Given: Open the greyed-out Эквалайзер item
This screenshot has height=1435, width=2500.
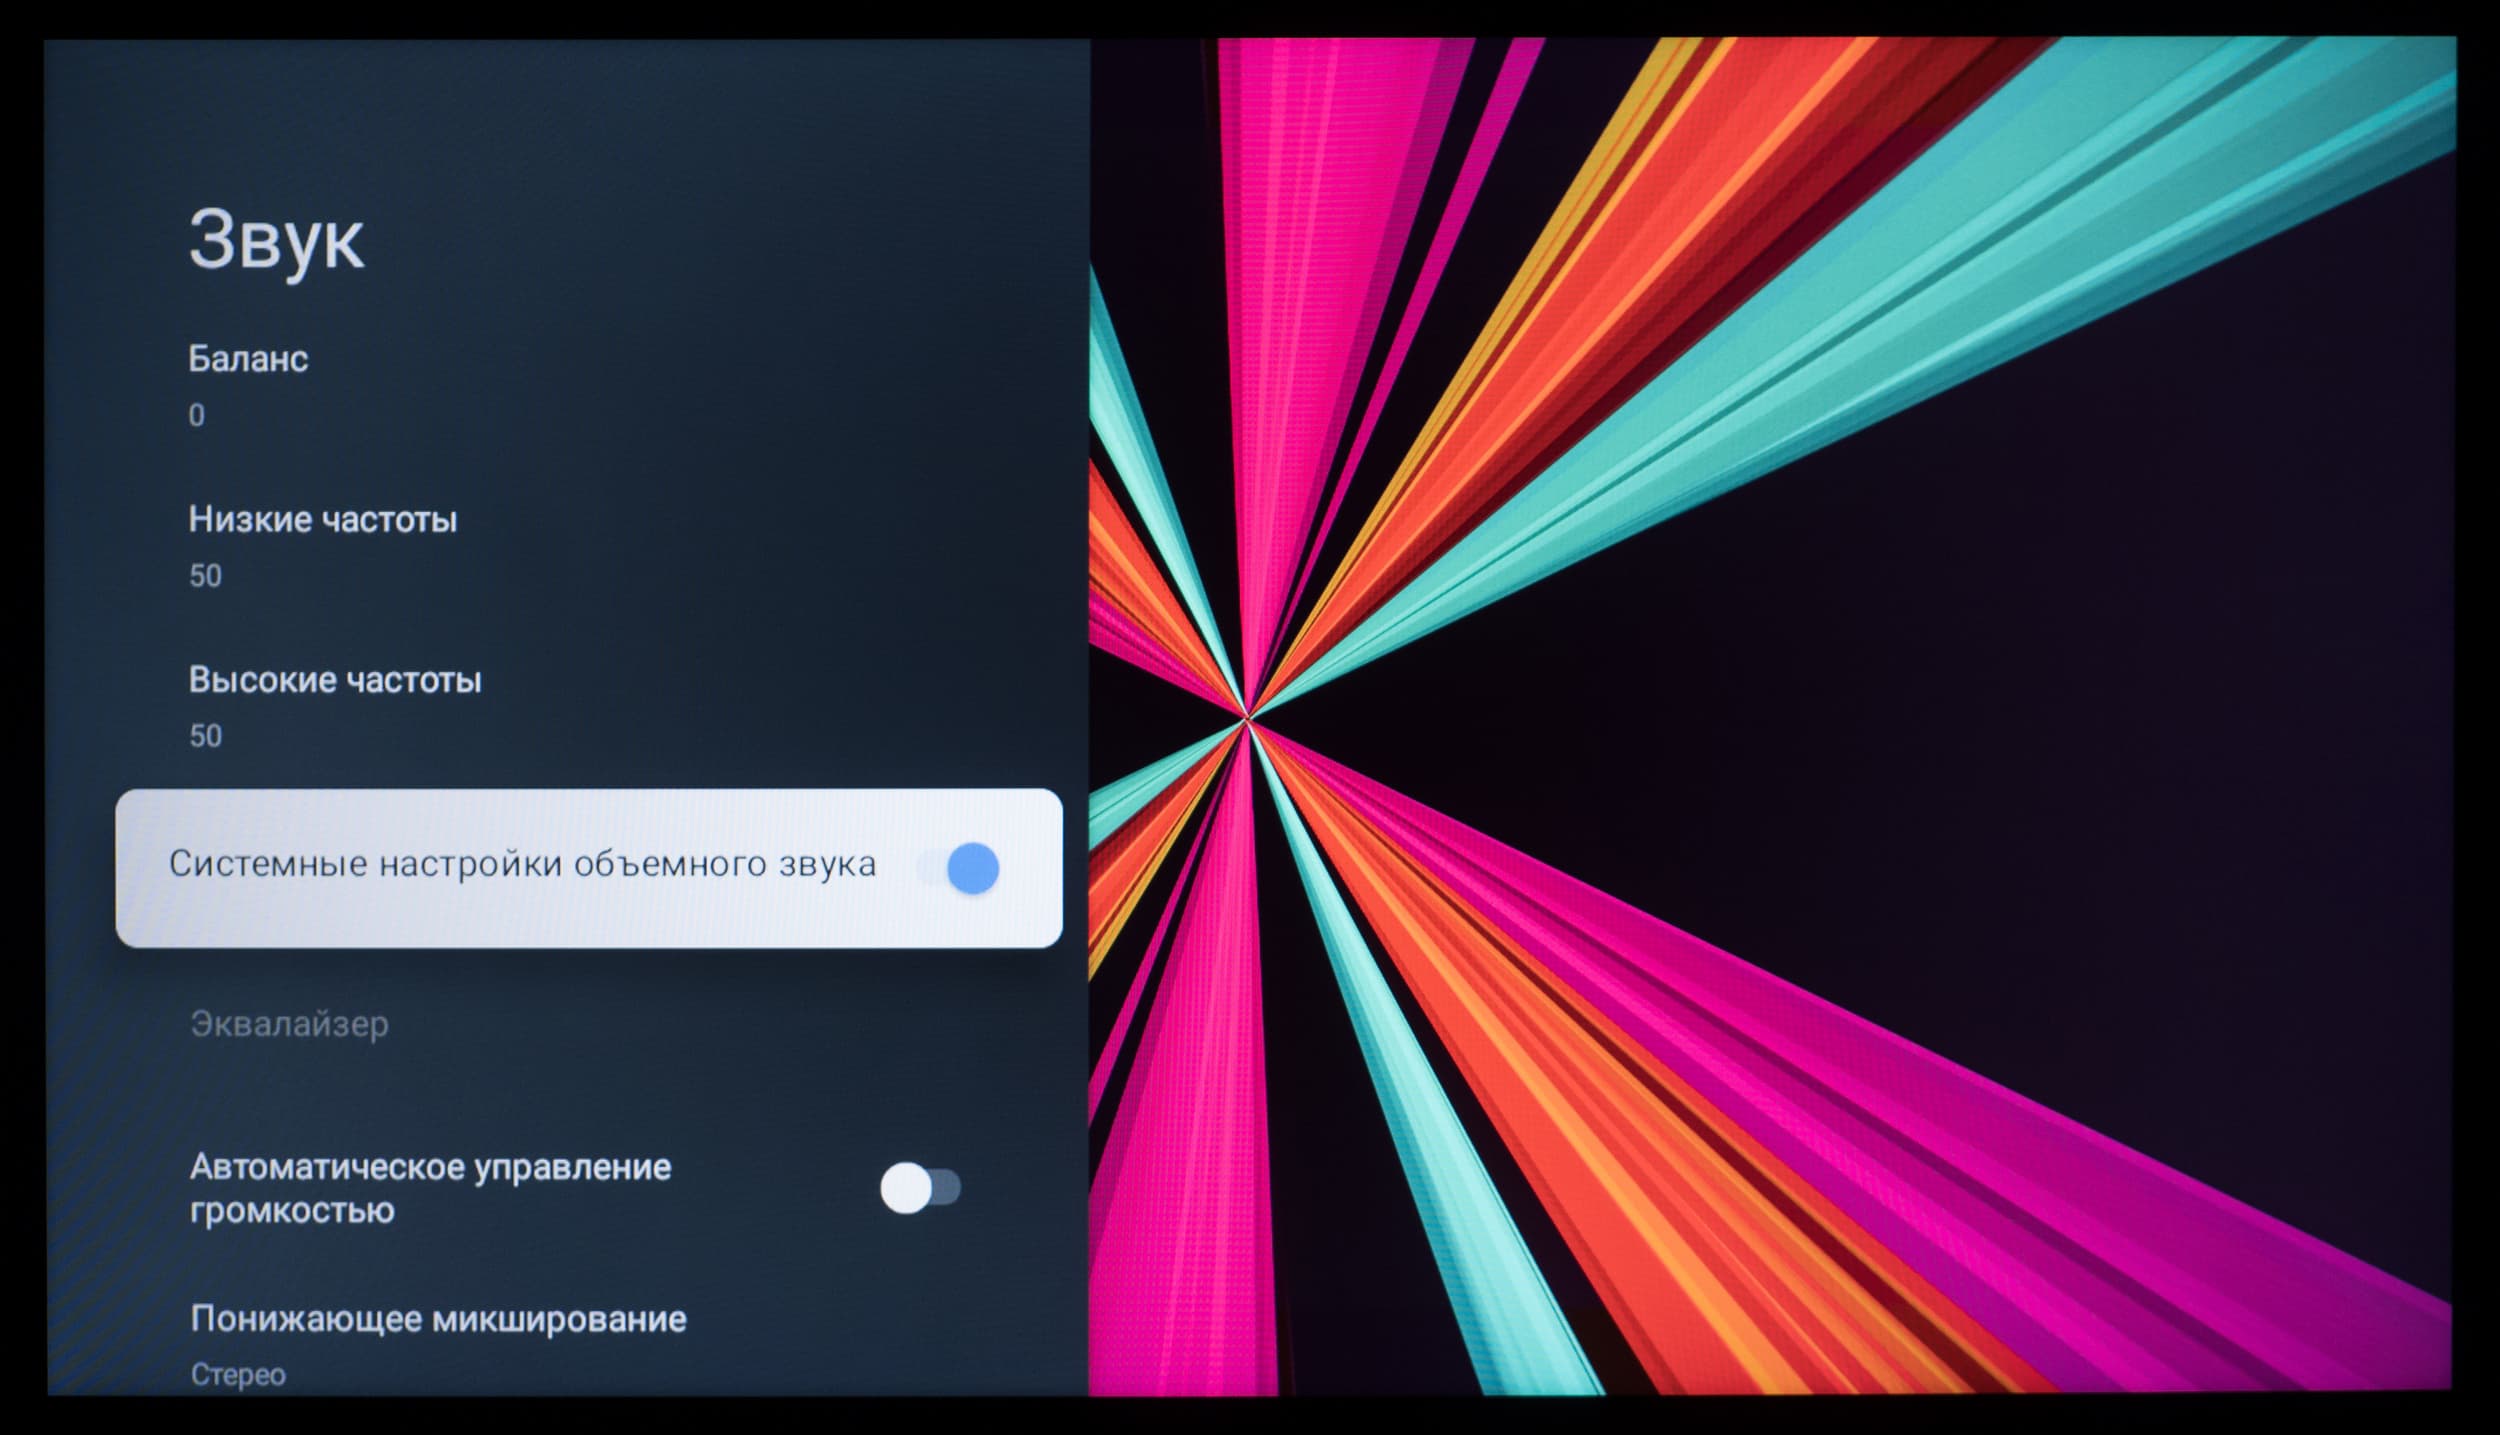Looking at the screenshot, I should click(289, 1024).
